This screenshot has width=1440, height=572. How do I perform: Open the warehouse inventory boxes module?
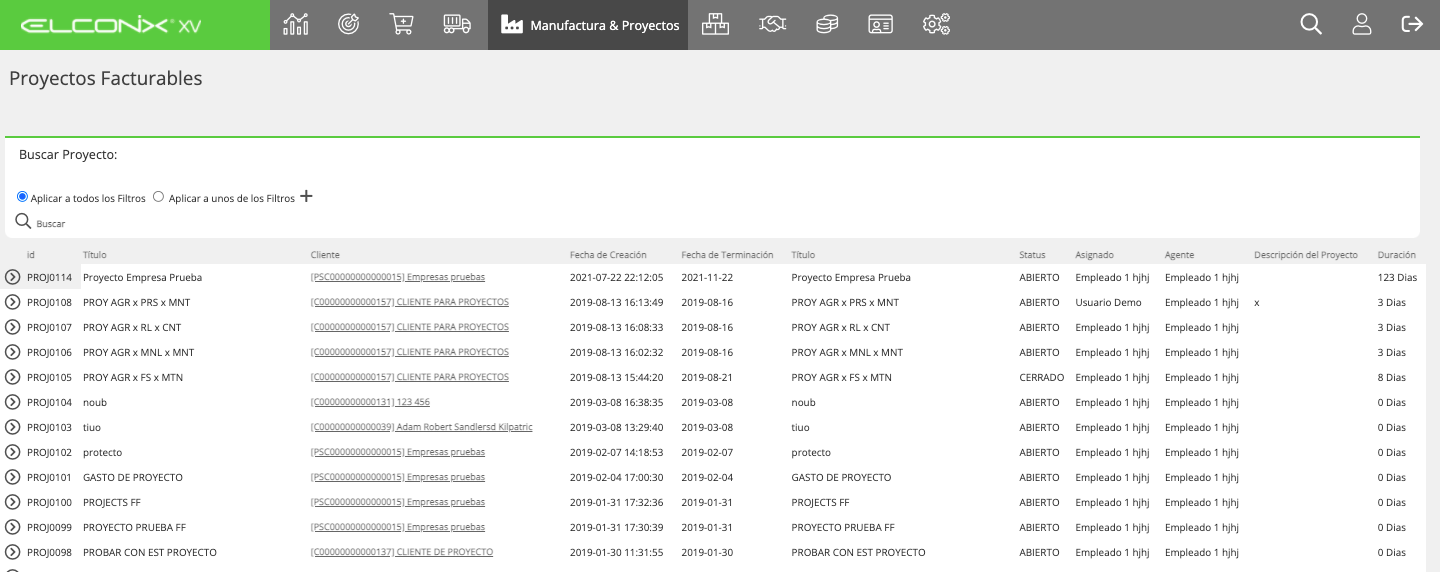coord(715,25)
